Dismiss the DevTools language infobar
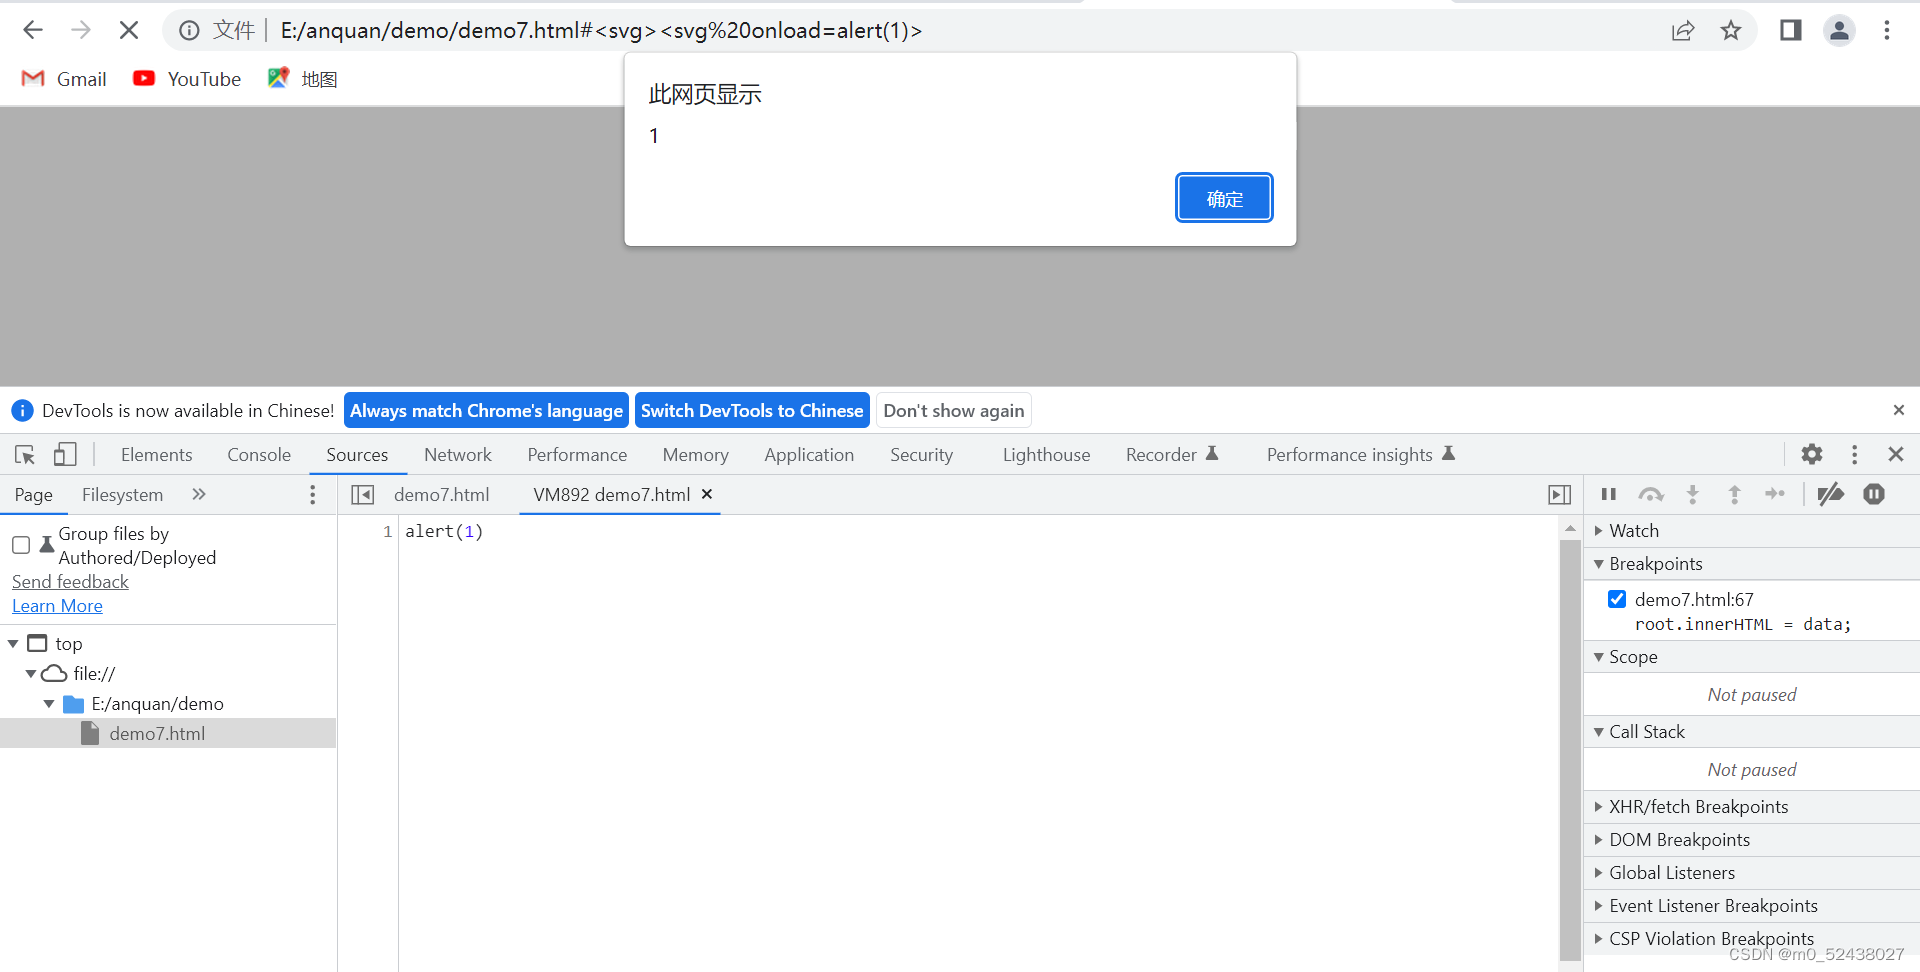The image size is (1920, 972). (x=1899, y=410)
